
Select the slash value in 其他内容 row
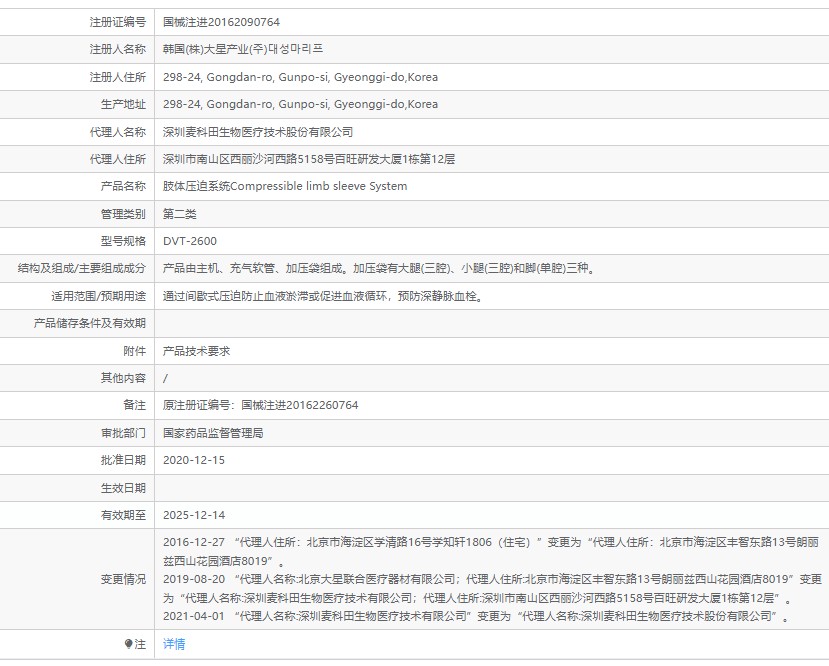pos(165,378)
